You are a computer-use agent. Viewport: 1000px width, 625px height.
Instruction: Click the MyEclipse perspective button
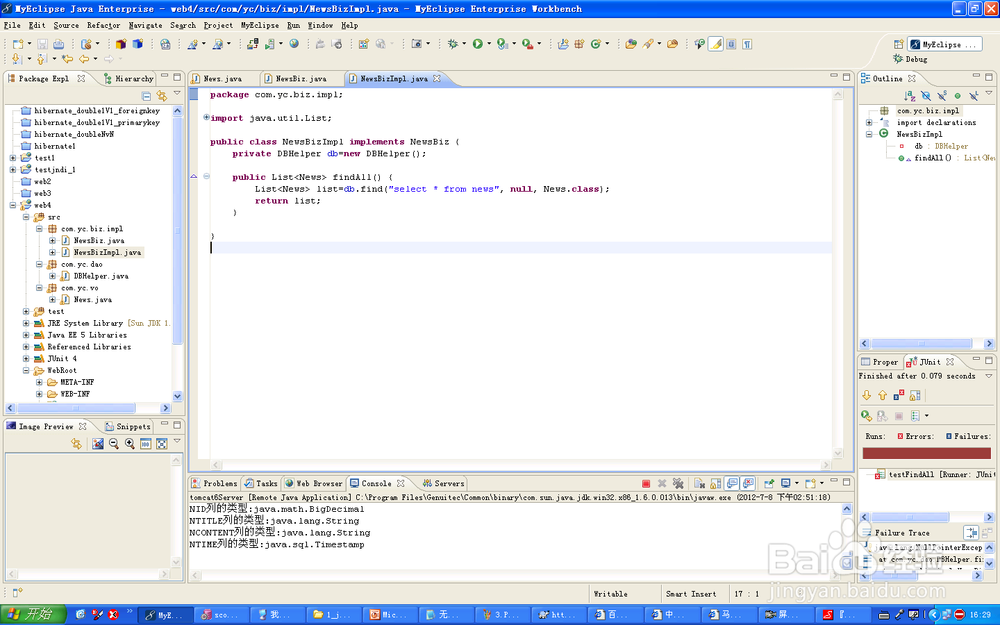[x=945, y=44]
